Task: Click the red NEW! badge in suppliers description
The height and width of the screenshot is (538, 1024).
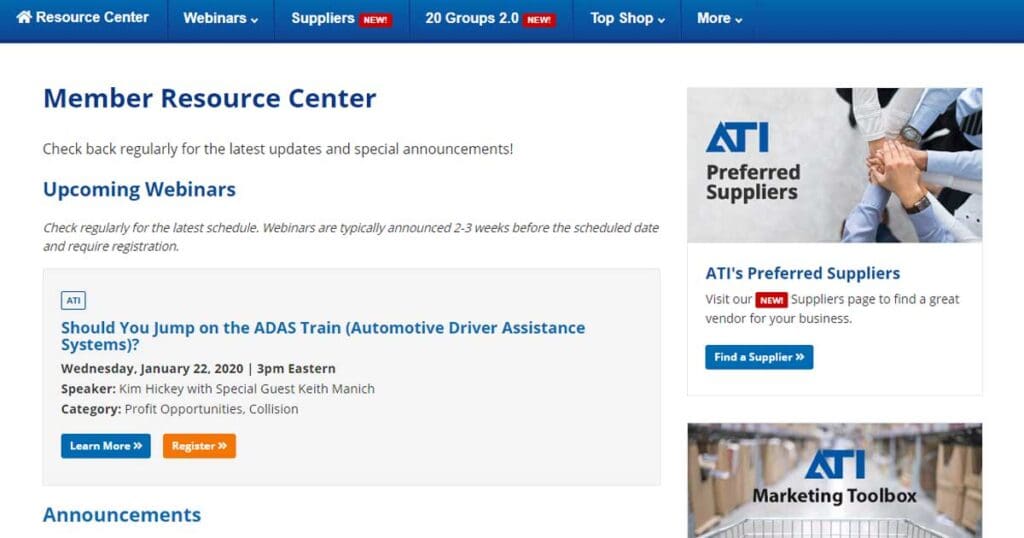Action: 771,299
